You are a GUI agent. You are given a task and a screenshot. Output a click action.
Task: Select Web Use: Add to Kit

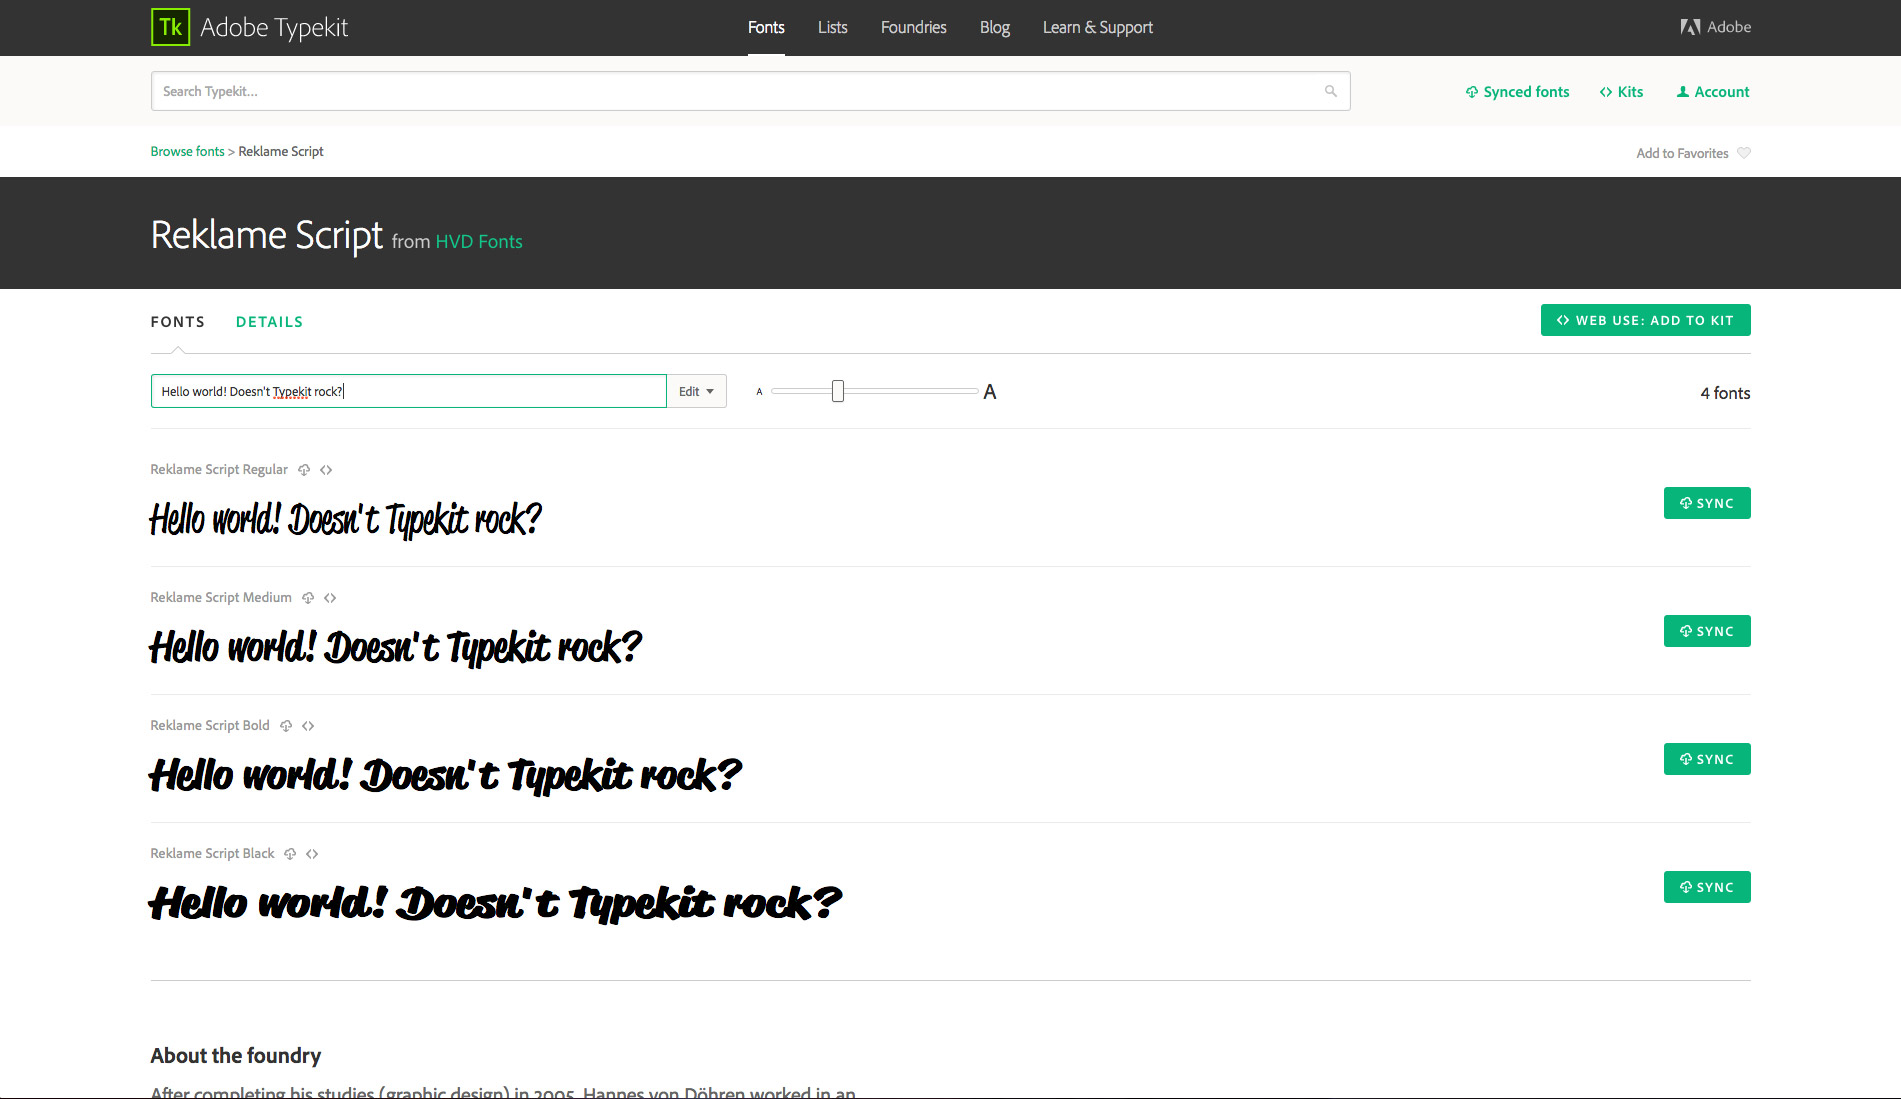(x=1645, y=320)
